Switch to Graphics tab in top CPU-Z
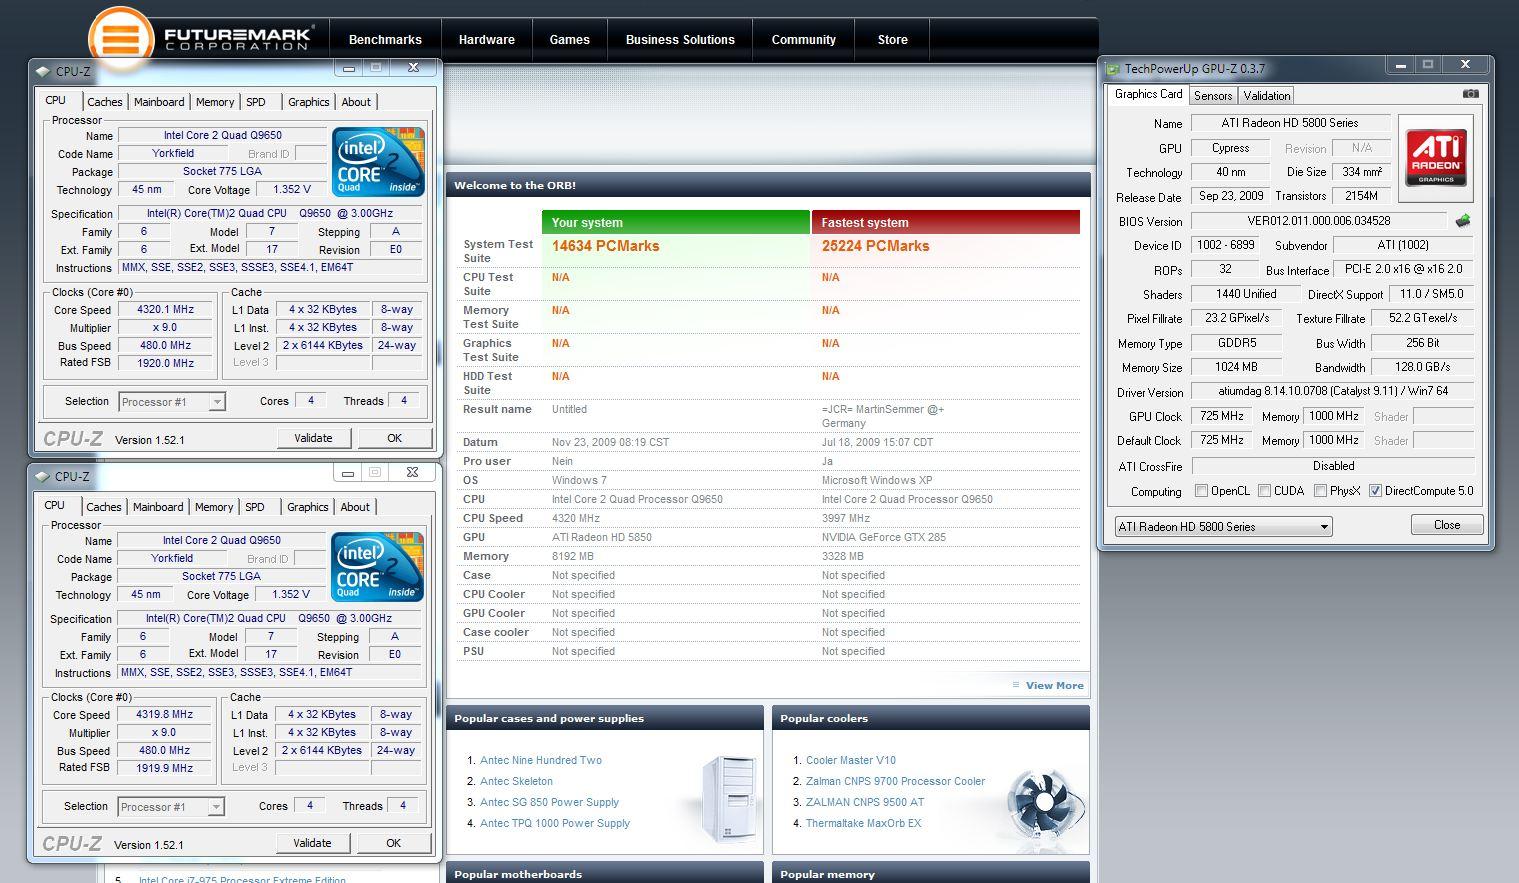The width and height of the screenshot is (1519, 883). coord(309,102)
